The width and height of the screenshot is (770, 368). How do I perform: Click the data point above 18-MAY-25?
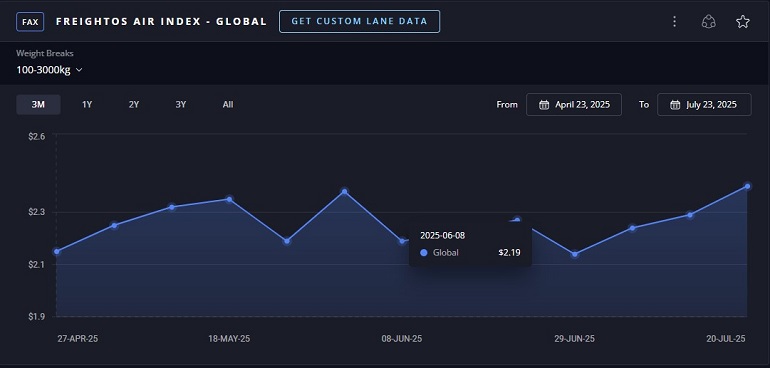coord(229,199)
